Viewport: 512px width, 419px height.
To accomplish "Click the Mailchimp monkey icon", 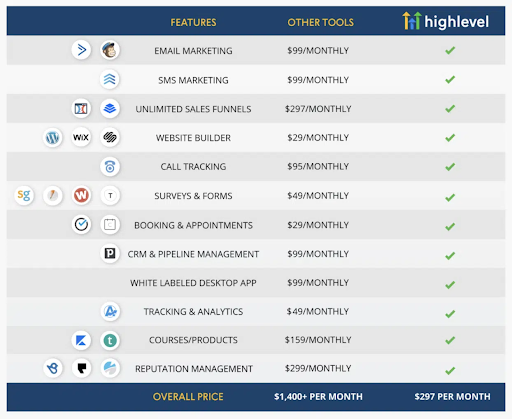I will [110, 50].
